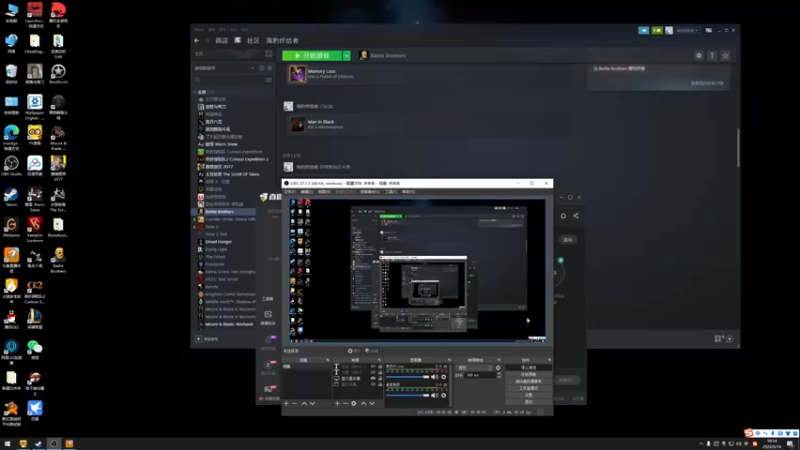Toggle lock on the window capture source row

click(380, 384)
